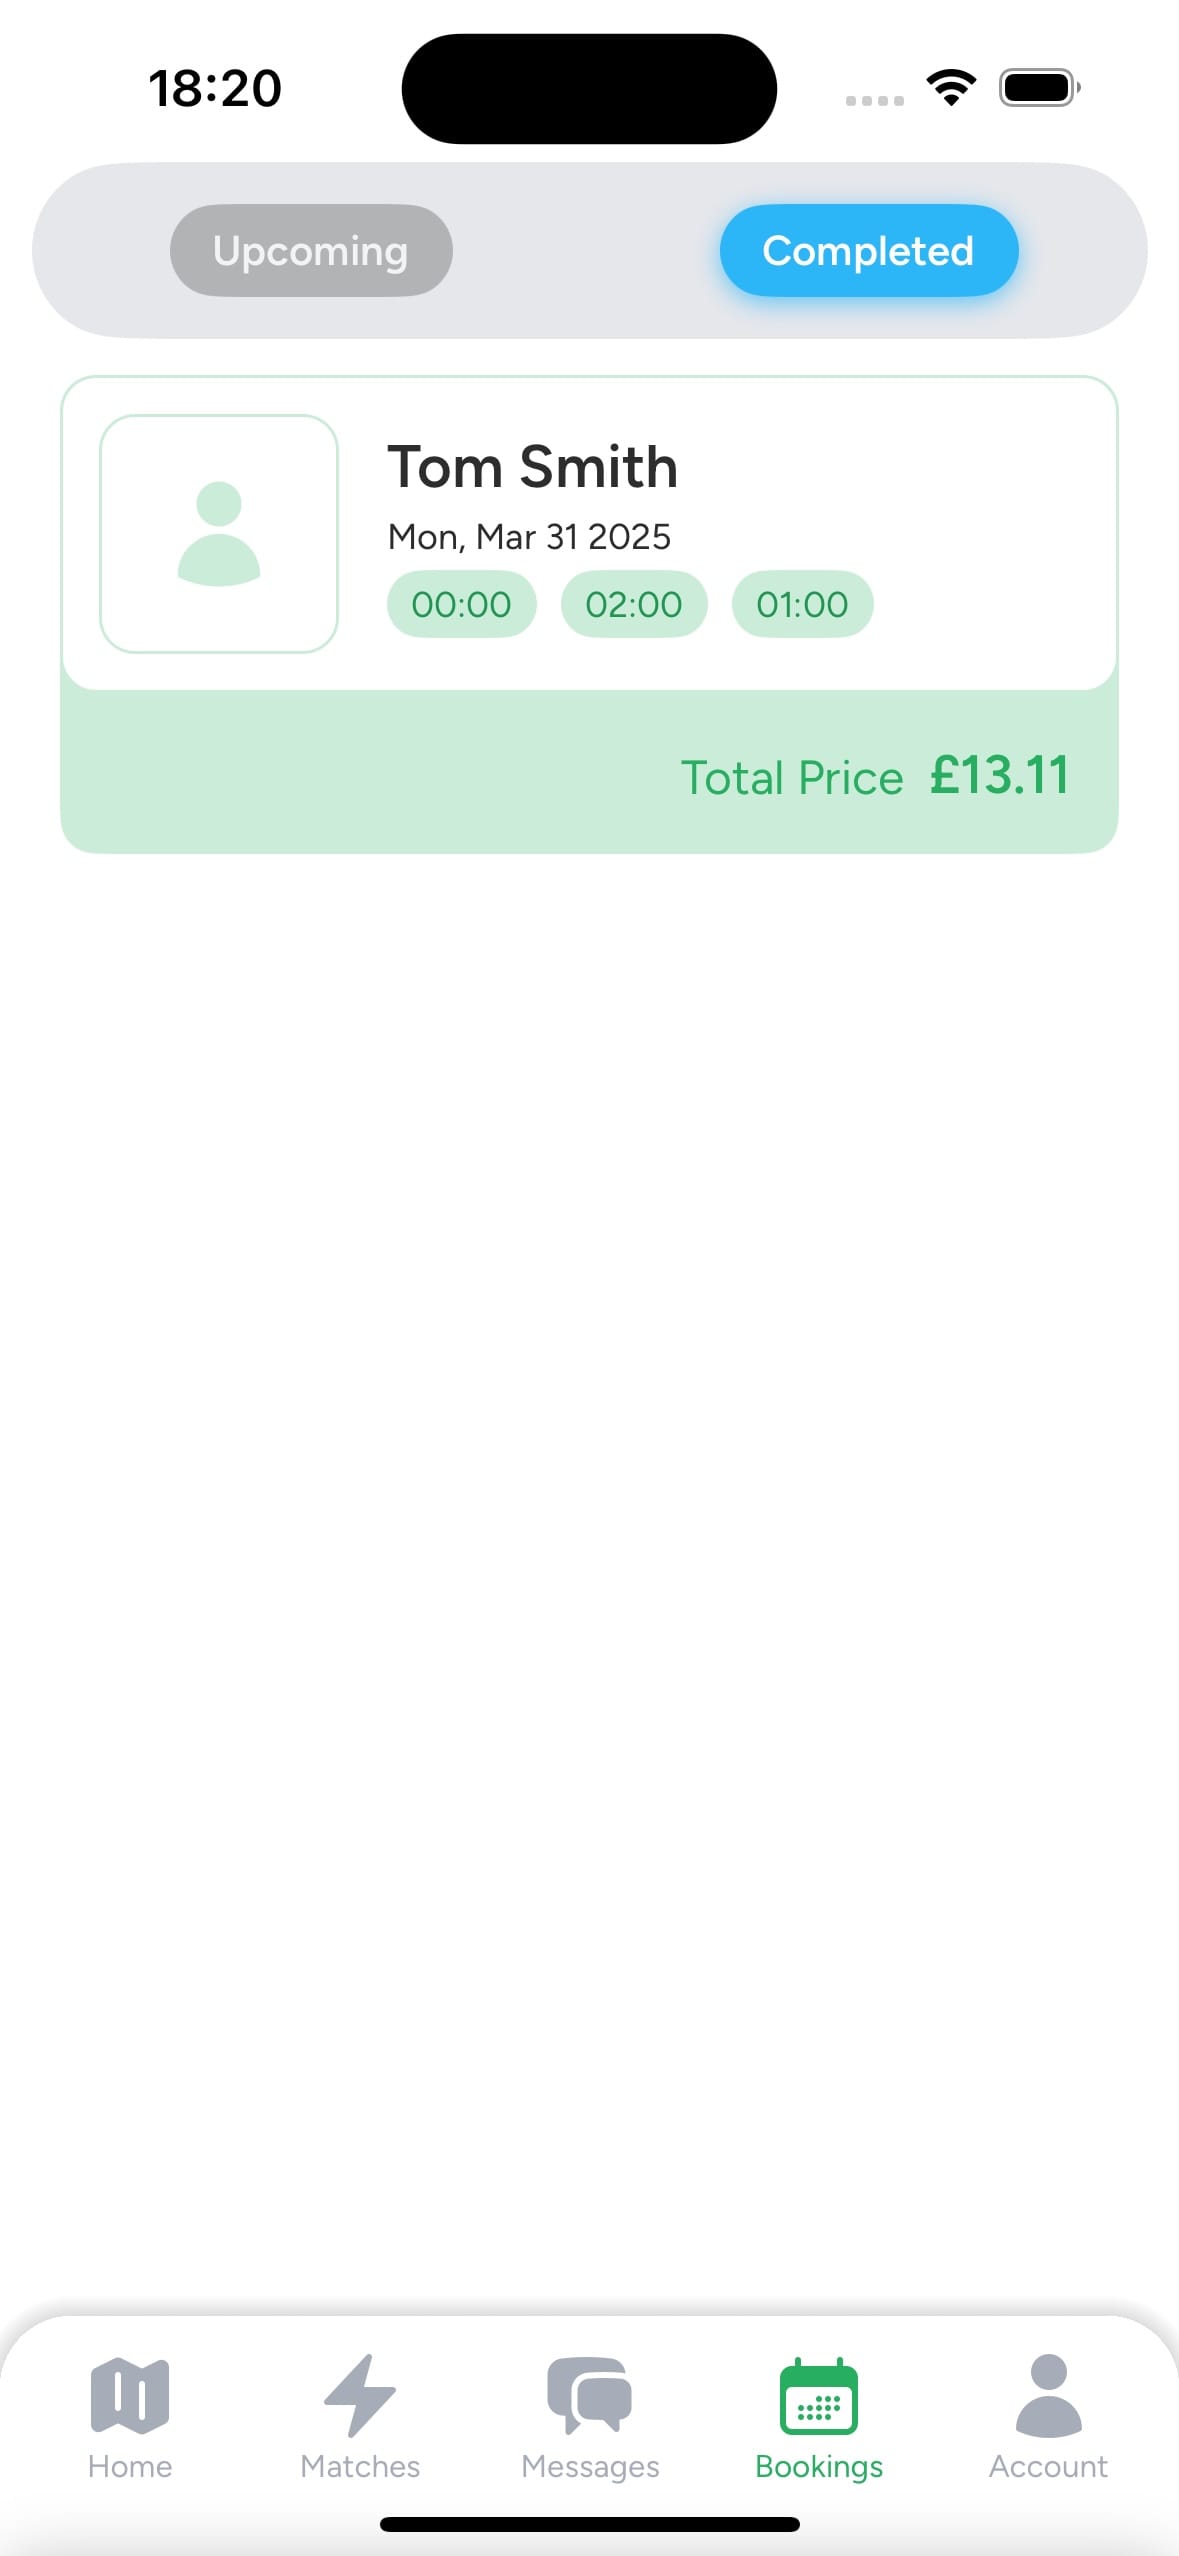Select the 01:00 time slot chip
This screenshot has height=2556, width=1179.
(x=802, y=604)
